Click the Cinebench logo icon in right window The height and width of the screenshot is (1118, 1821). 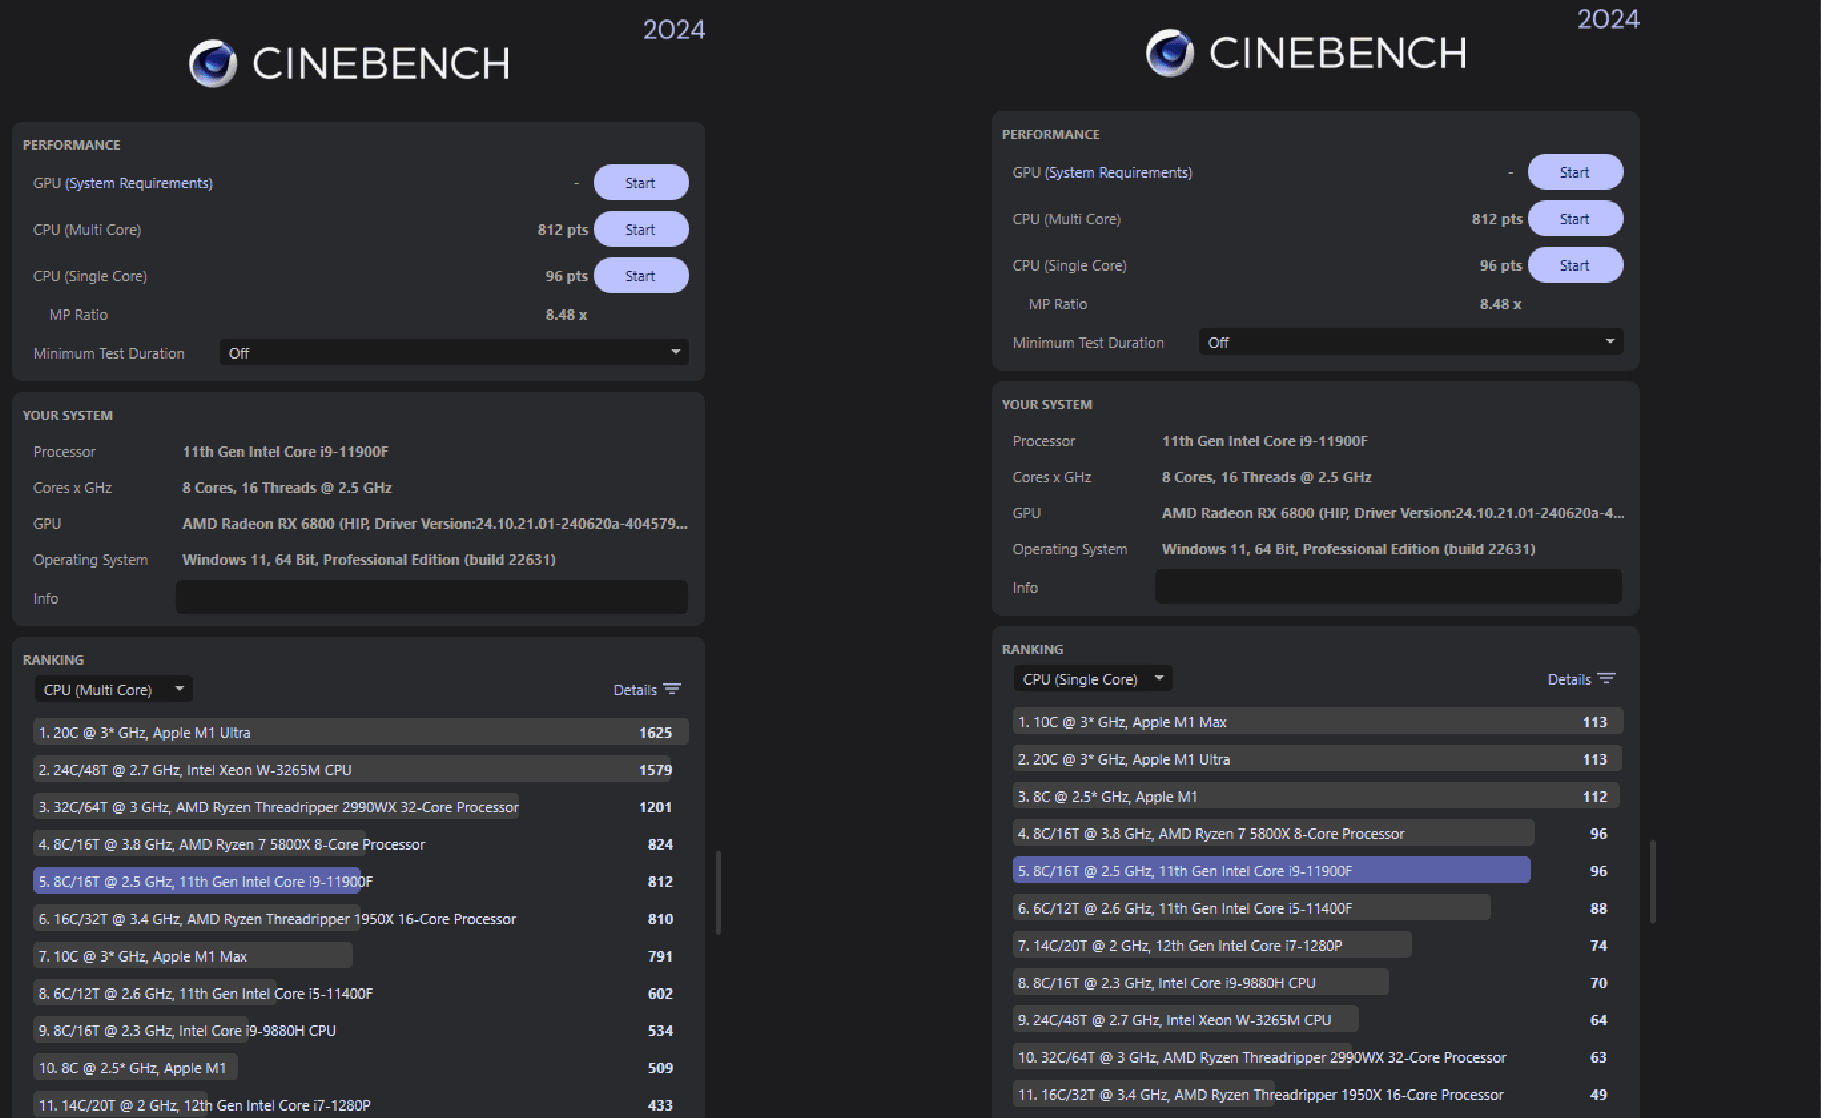click(1170, 53)
